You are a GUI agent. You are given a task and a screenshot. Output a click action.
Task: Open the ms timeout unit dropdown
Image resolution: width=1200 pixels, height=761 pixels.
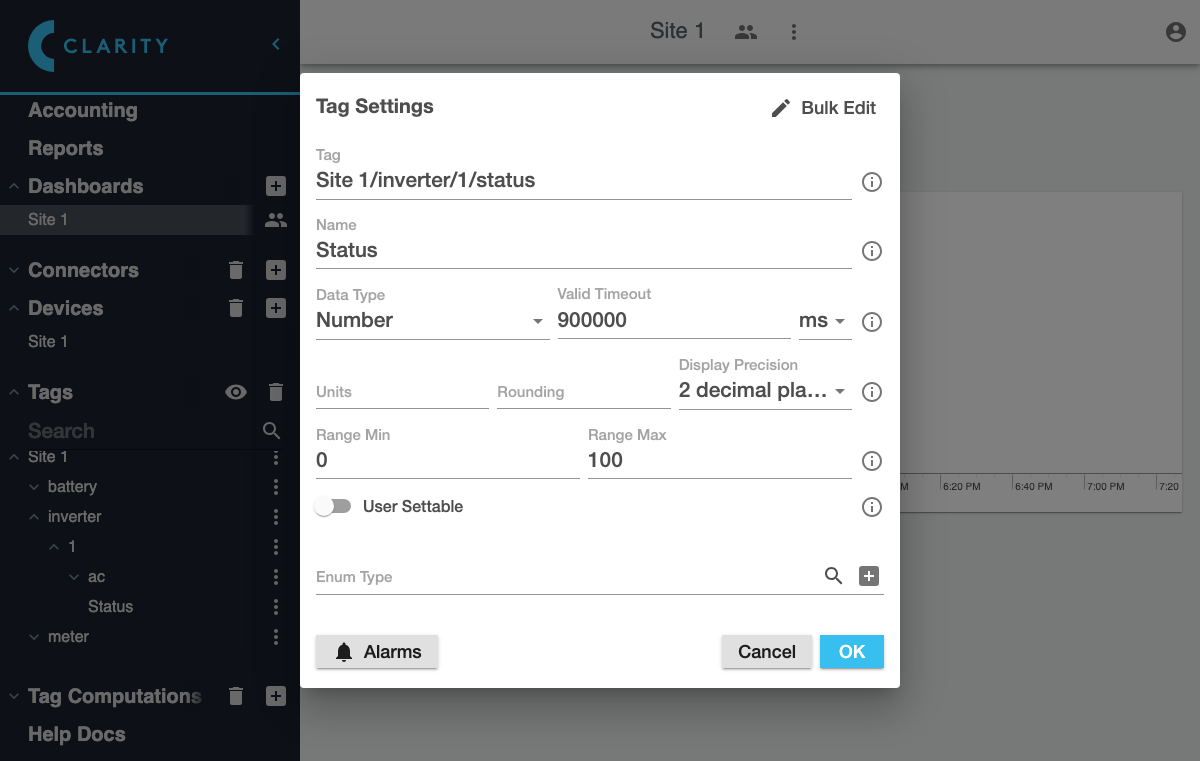pyautogui.click(x=824, y=321)
